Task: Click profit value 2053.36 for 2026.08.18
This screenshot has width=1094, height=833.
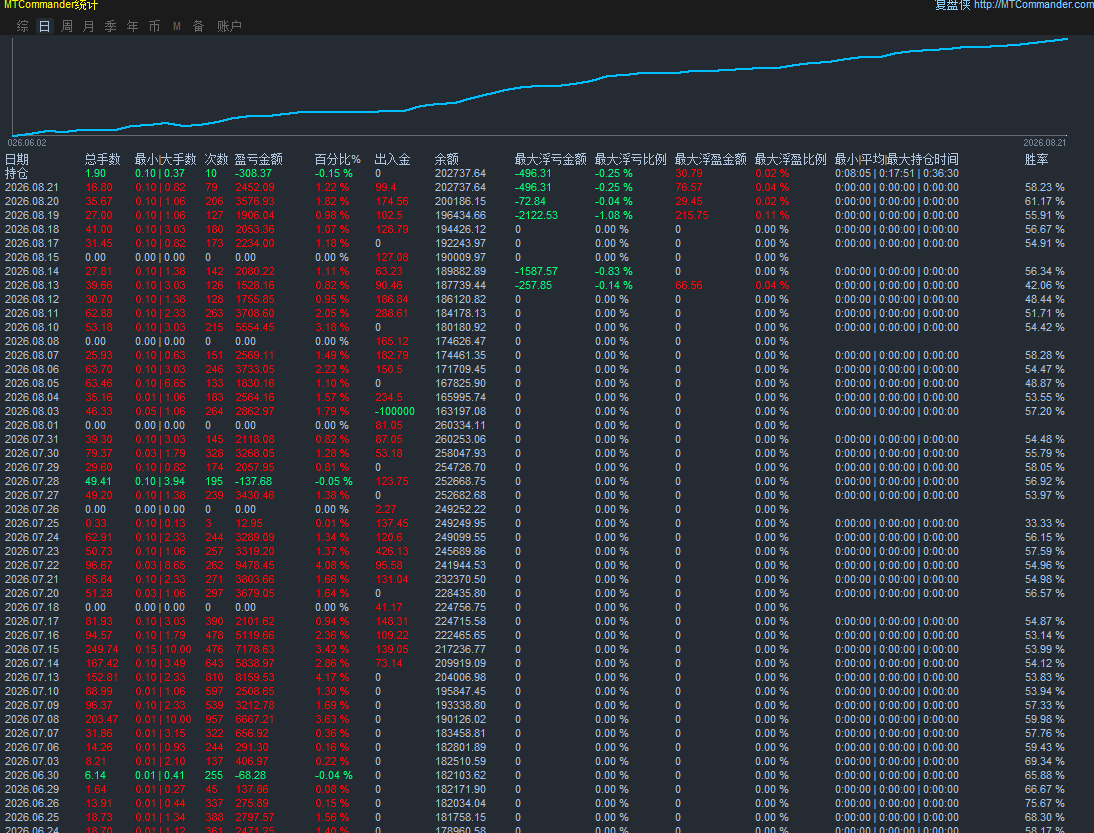Action: pos(255,229)
